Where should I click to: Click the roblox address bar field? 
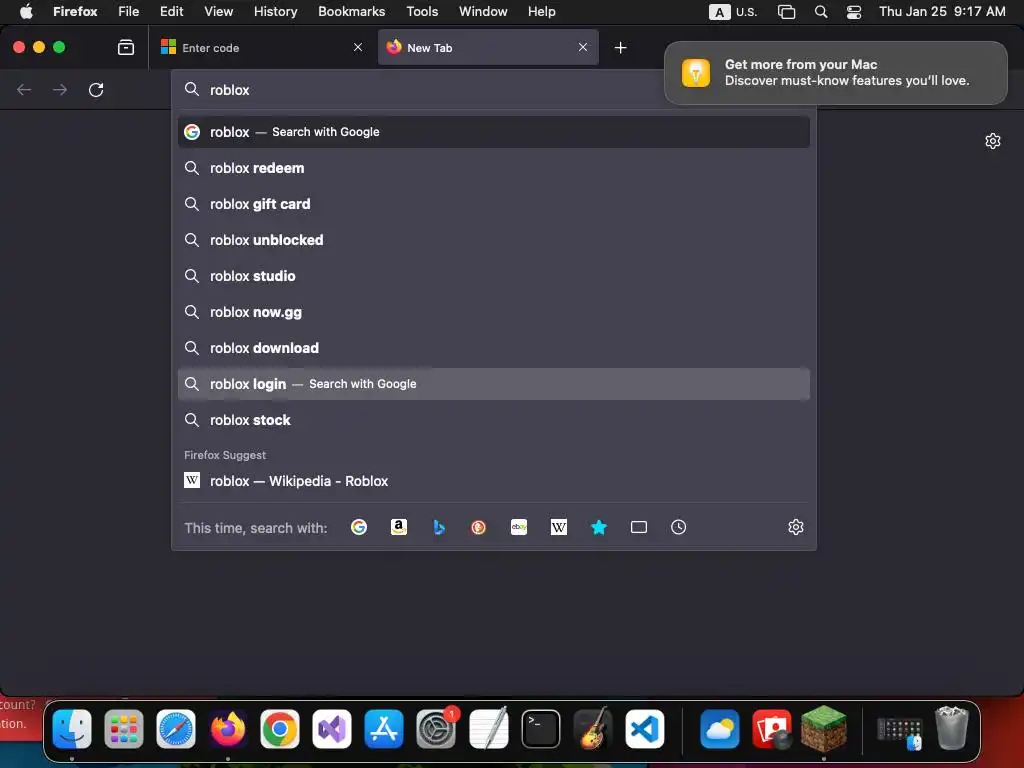418,89
